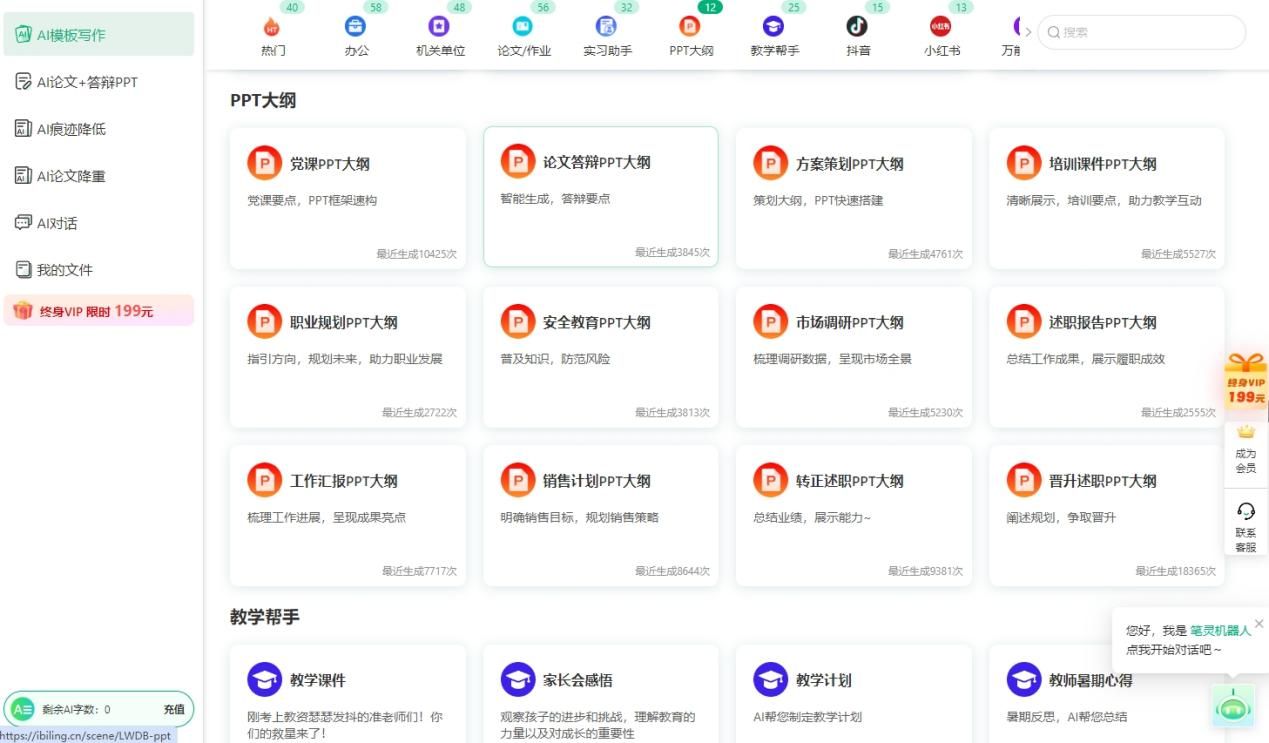Screen dimensions: 1269x743
Task: Click the 安全教育PPT大纲 icon
Action: click(x=518, y=322)
